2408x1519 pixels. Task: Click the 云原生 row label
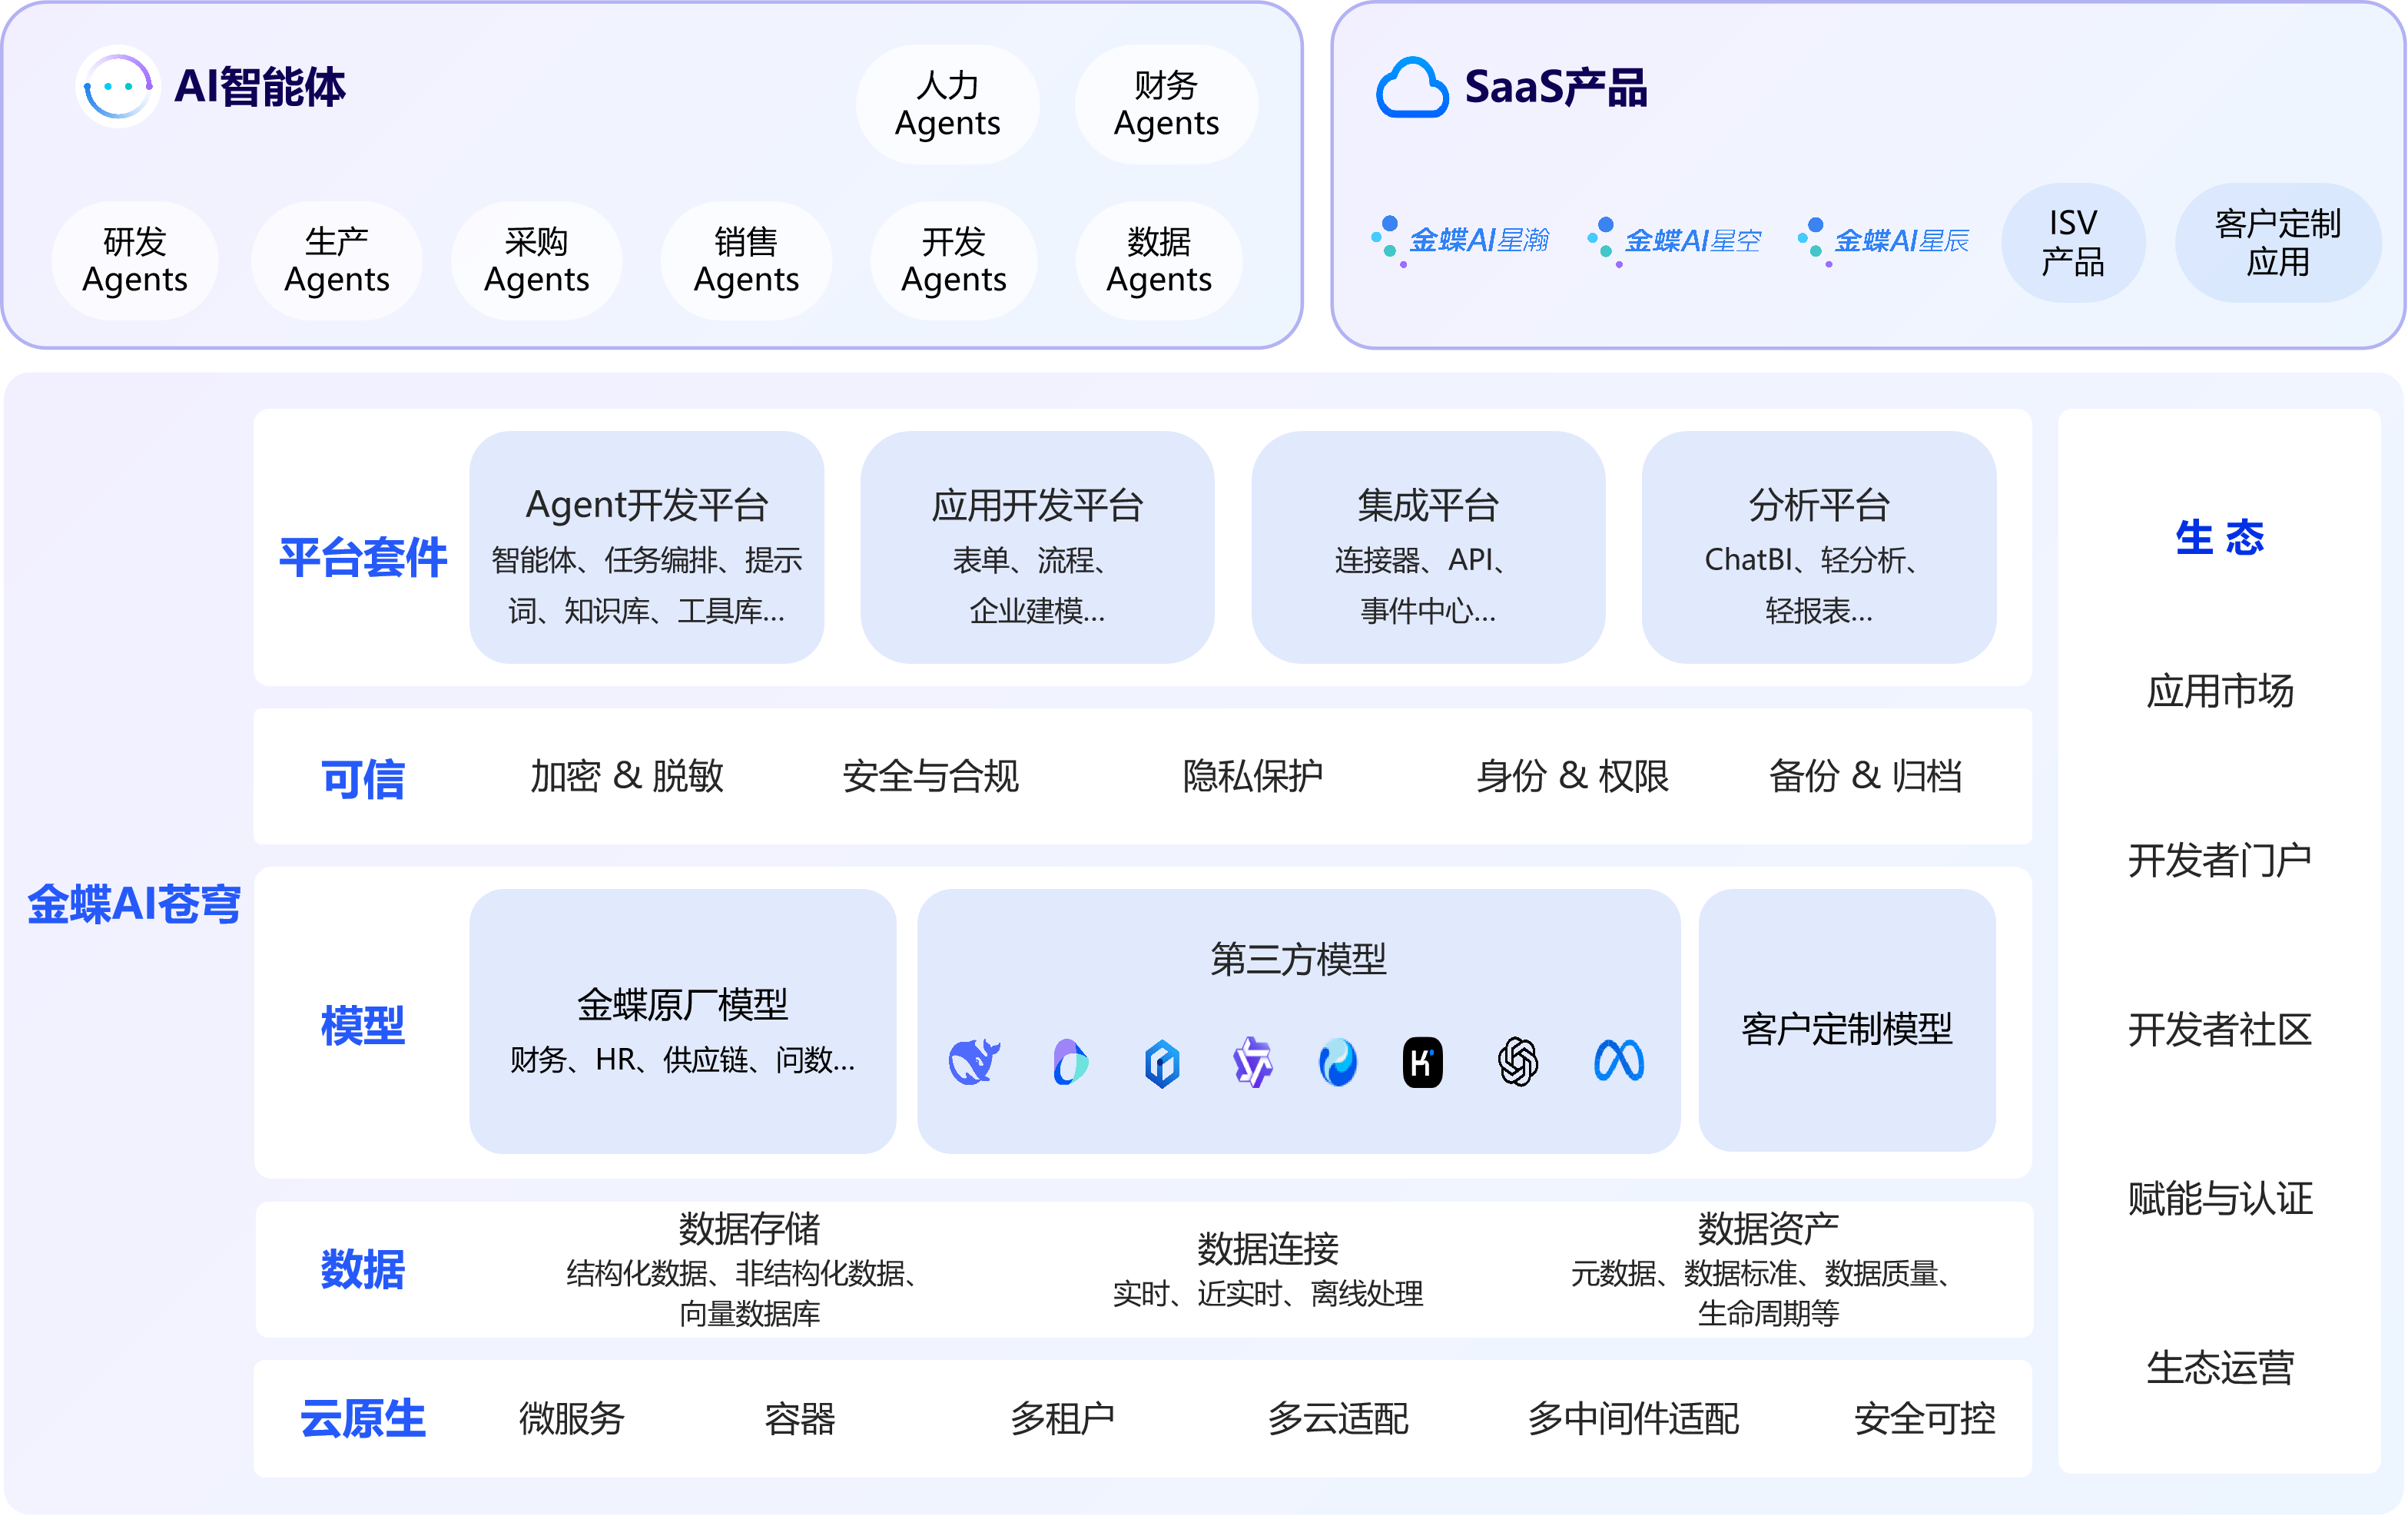tap(363, 1418)
